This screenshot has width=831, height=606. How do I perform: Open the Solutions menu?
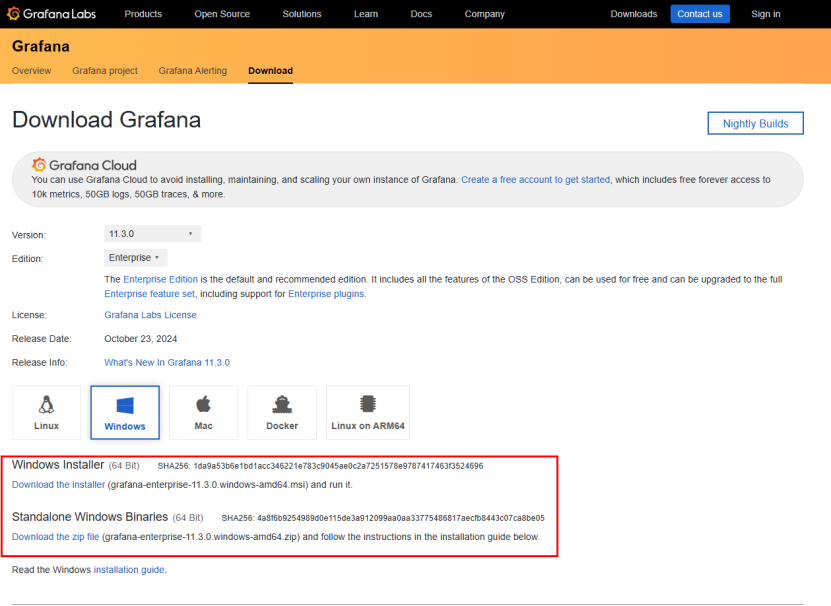click(302, 14)
